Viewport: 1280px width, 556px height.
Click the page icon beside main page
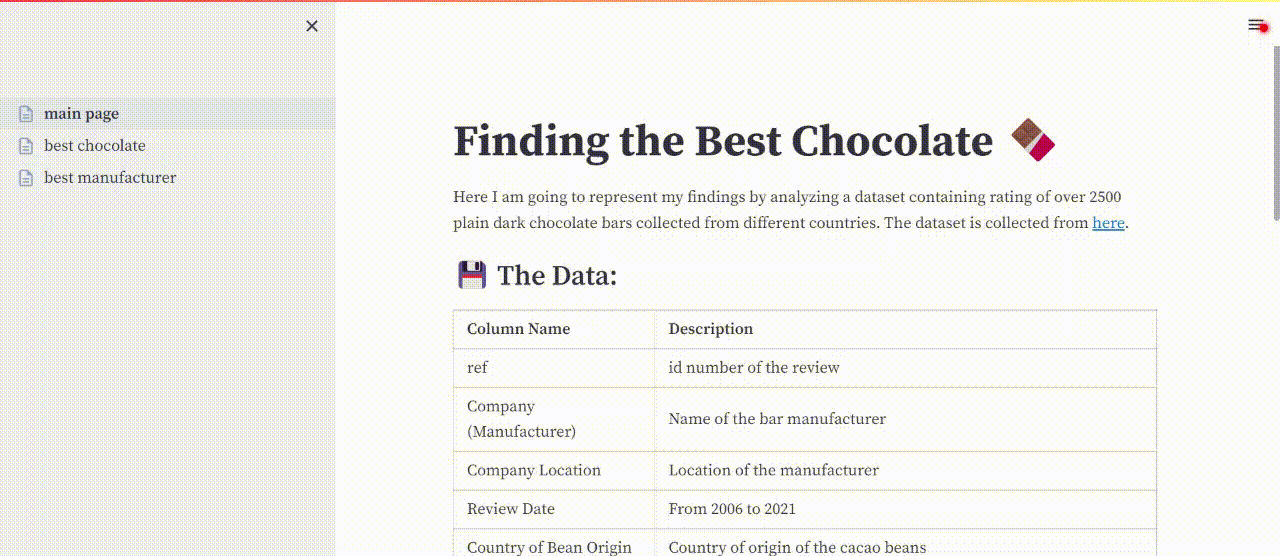(x=27, y=114)
